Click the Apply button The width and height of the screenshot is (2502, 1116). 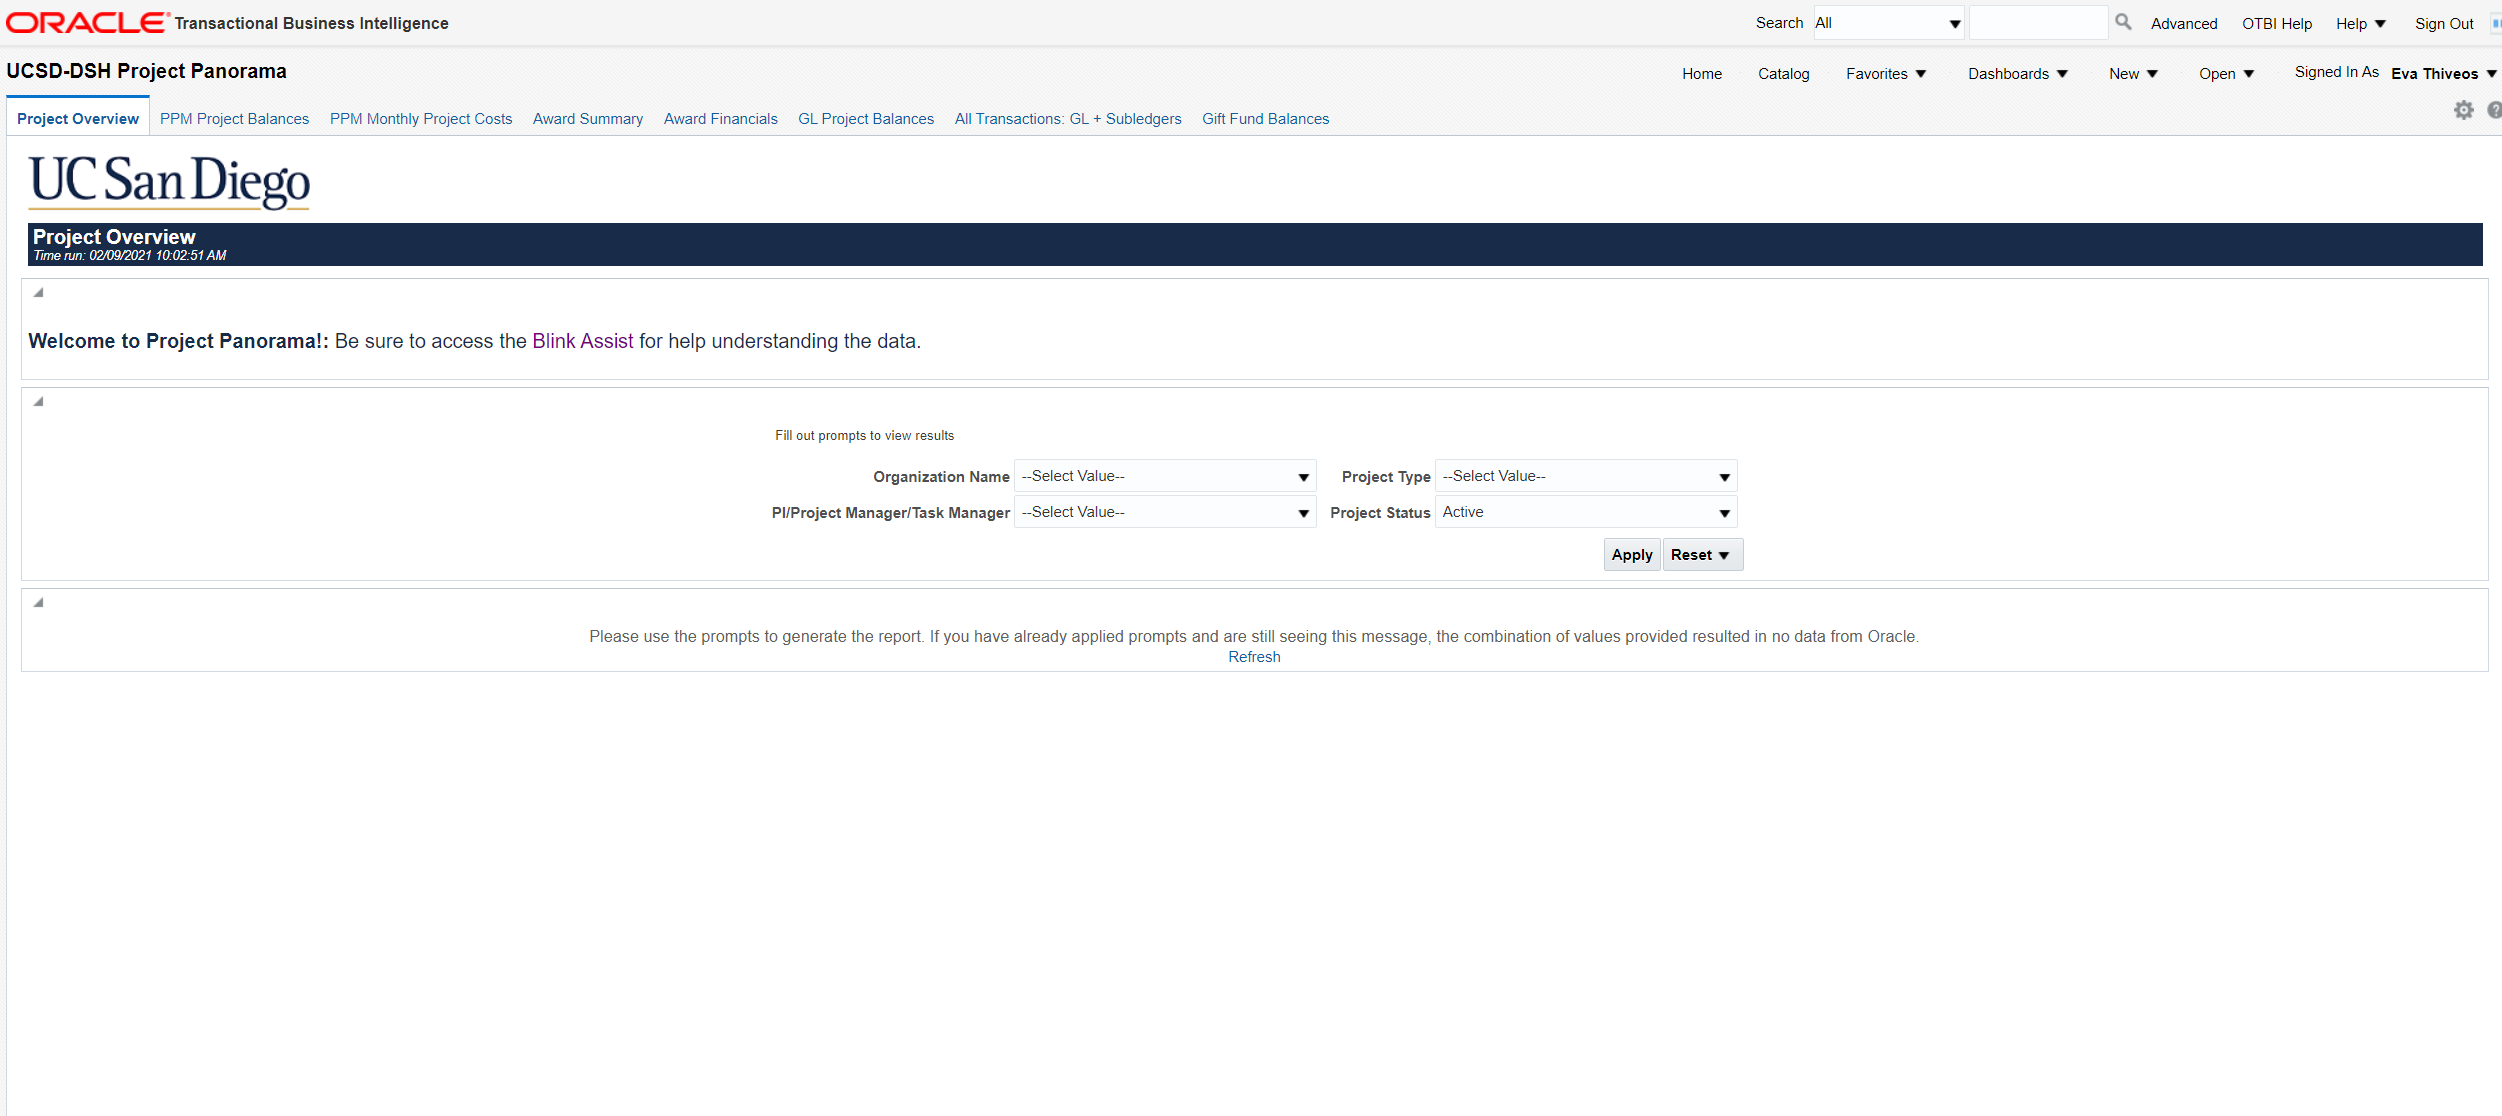click(1631, 555)
